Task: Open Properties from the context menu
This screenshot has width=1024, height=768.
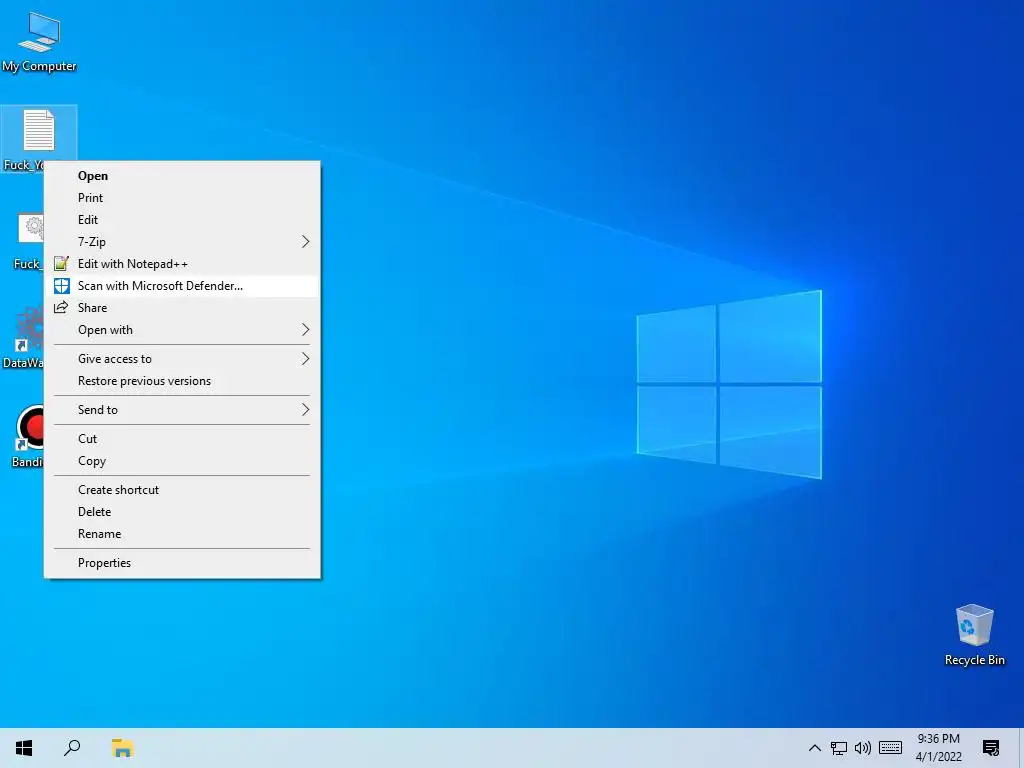Action: [x=182, y=563]
